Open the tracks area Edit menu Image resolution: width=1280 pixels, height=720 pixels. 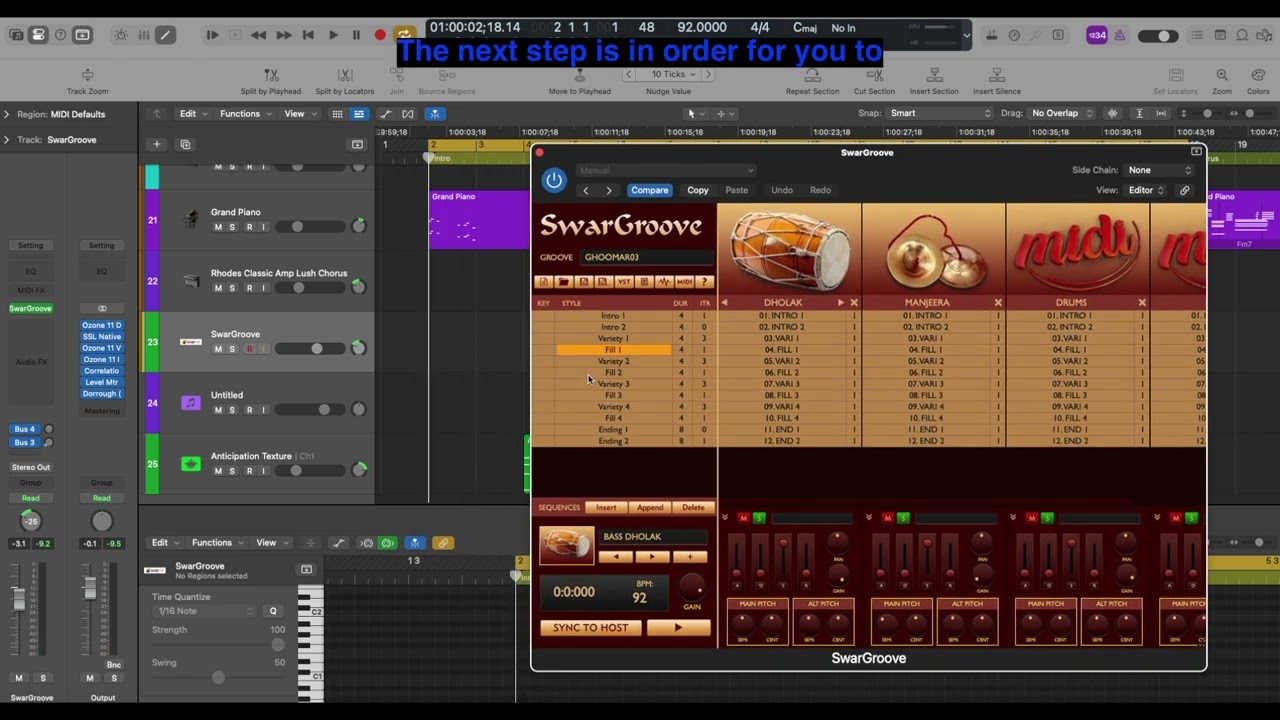tap(192, 114)
